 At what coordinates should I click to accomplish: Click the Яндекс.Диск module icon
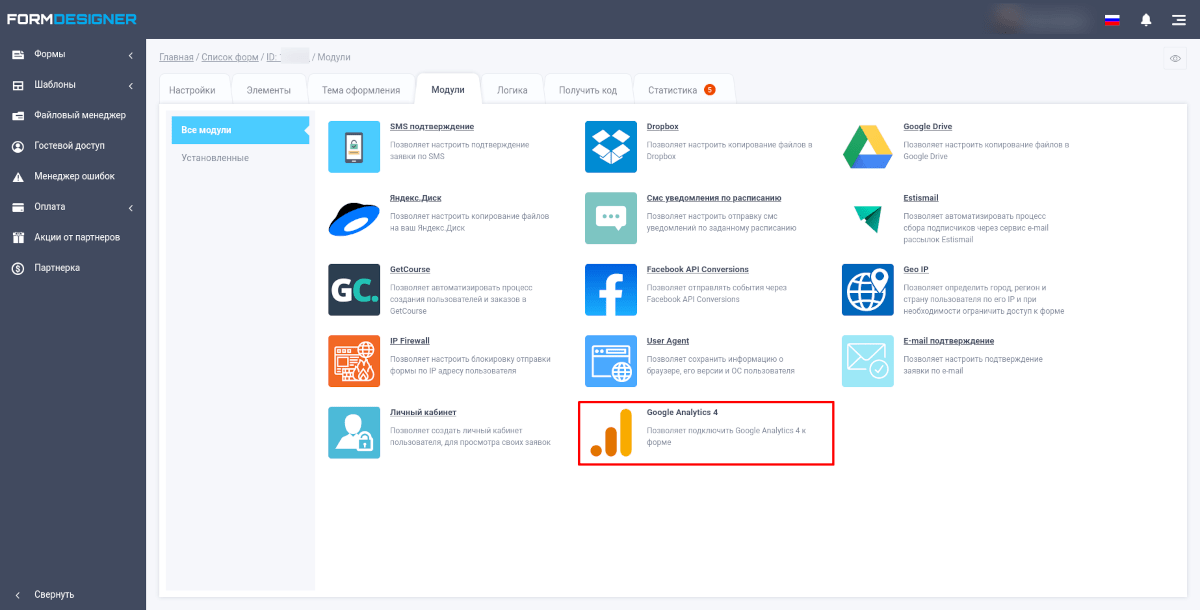[x=354, y=218]
